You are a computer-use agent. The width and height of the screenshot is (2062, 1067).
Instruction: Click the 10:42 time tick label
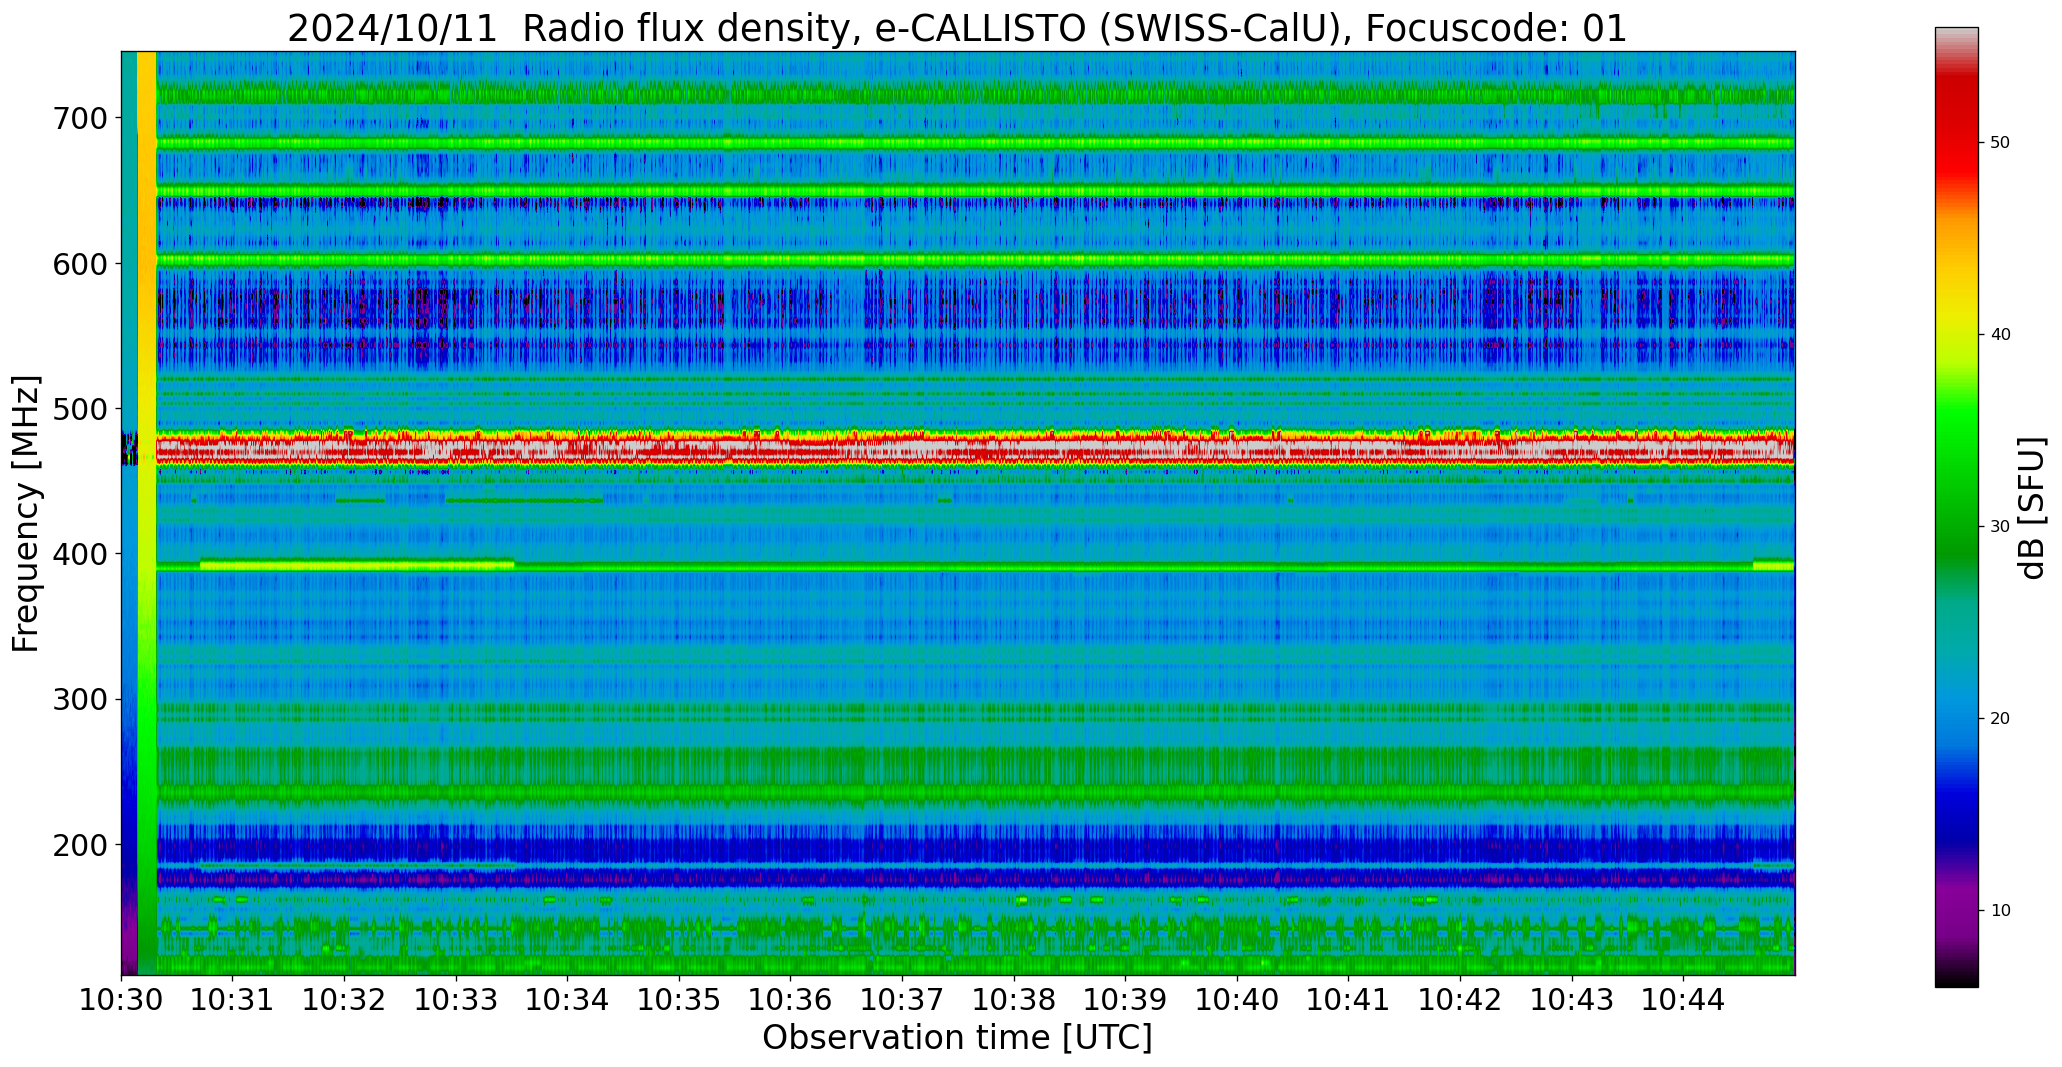pos(1460,999)
